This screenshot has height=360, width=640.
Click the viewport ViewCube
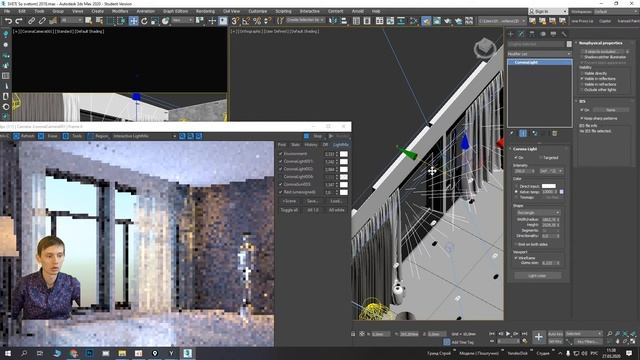point(484,49)
